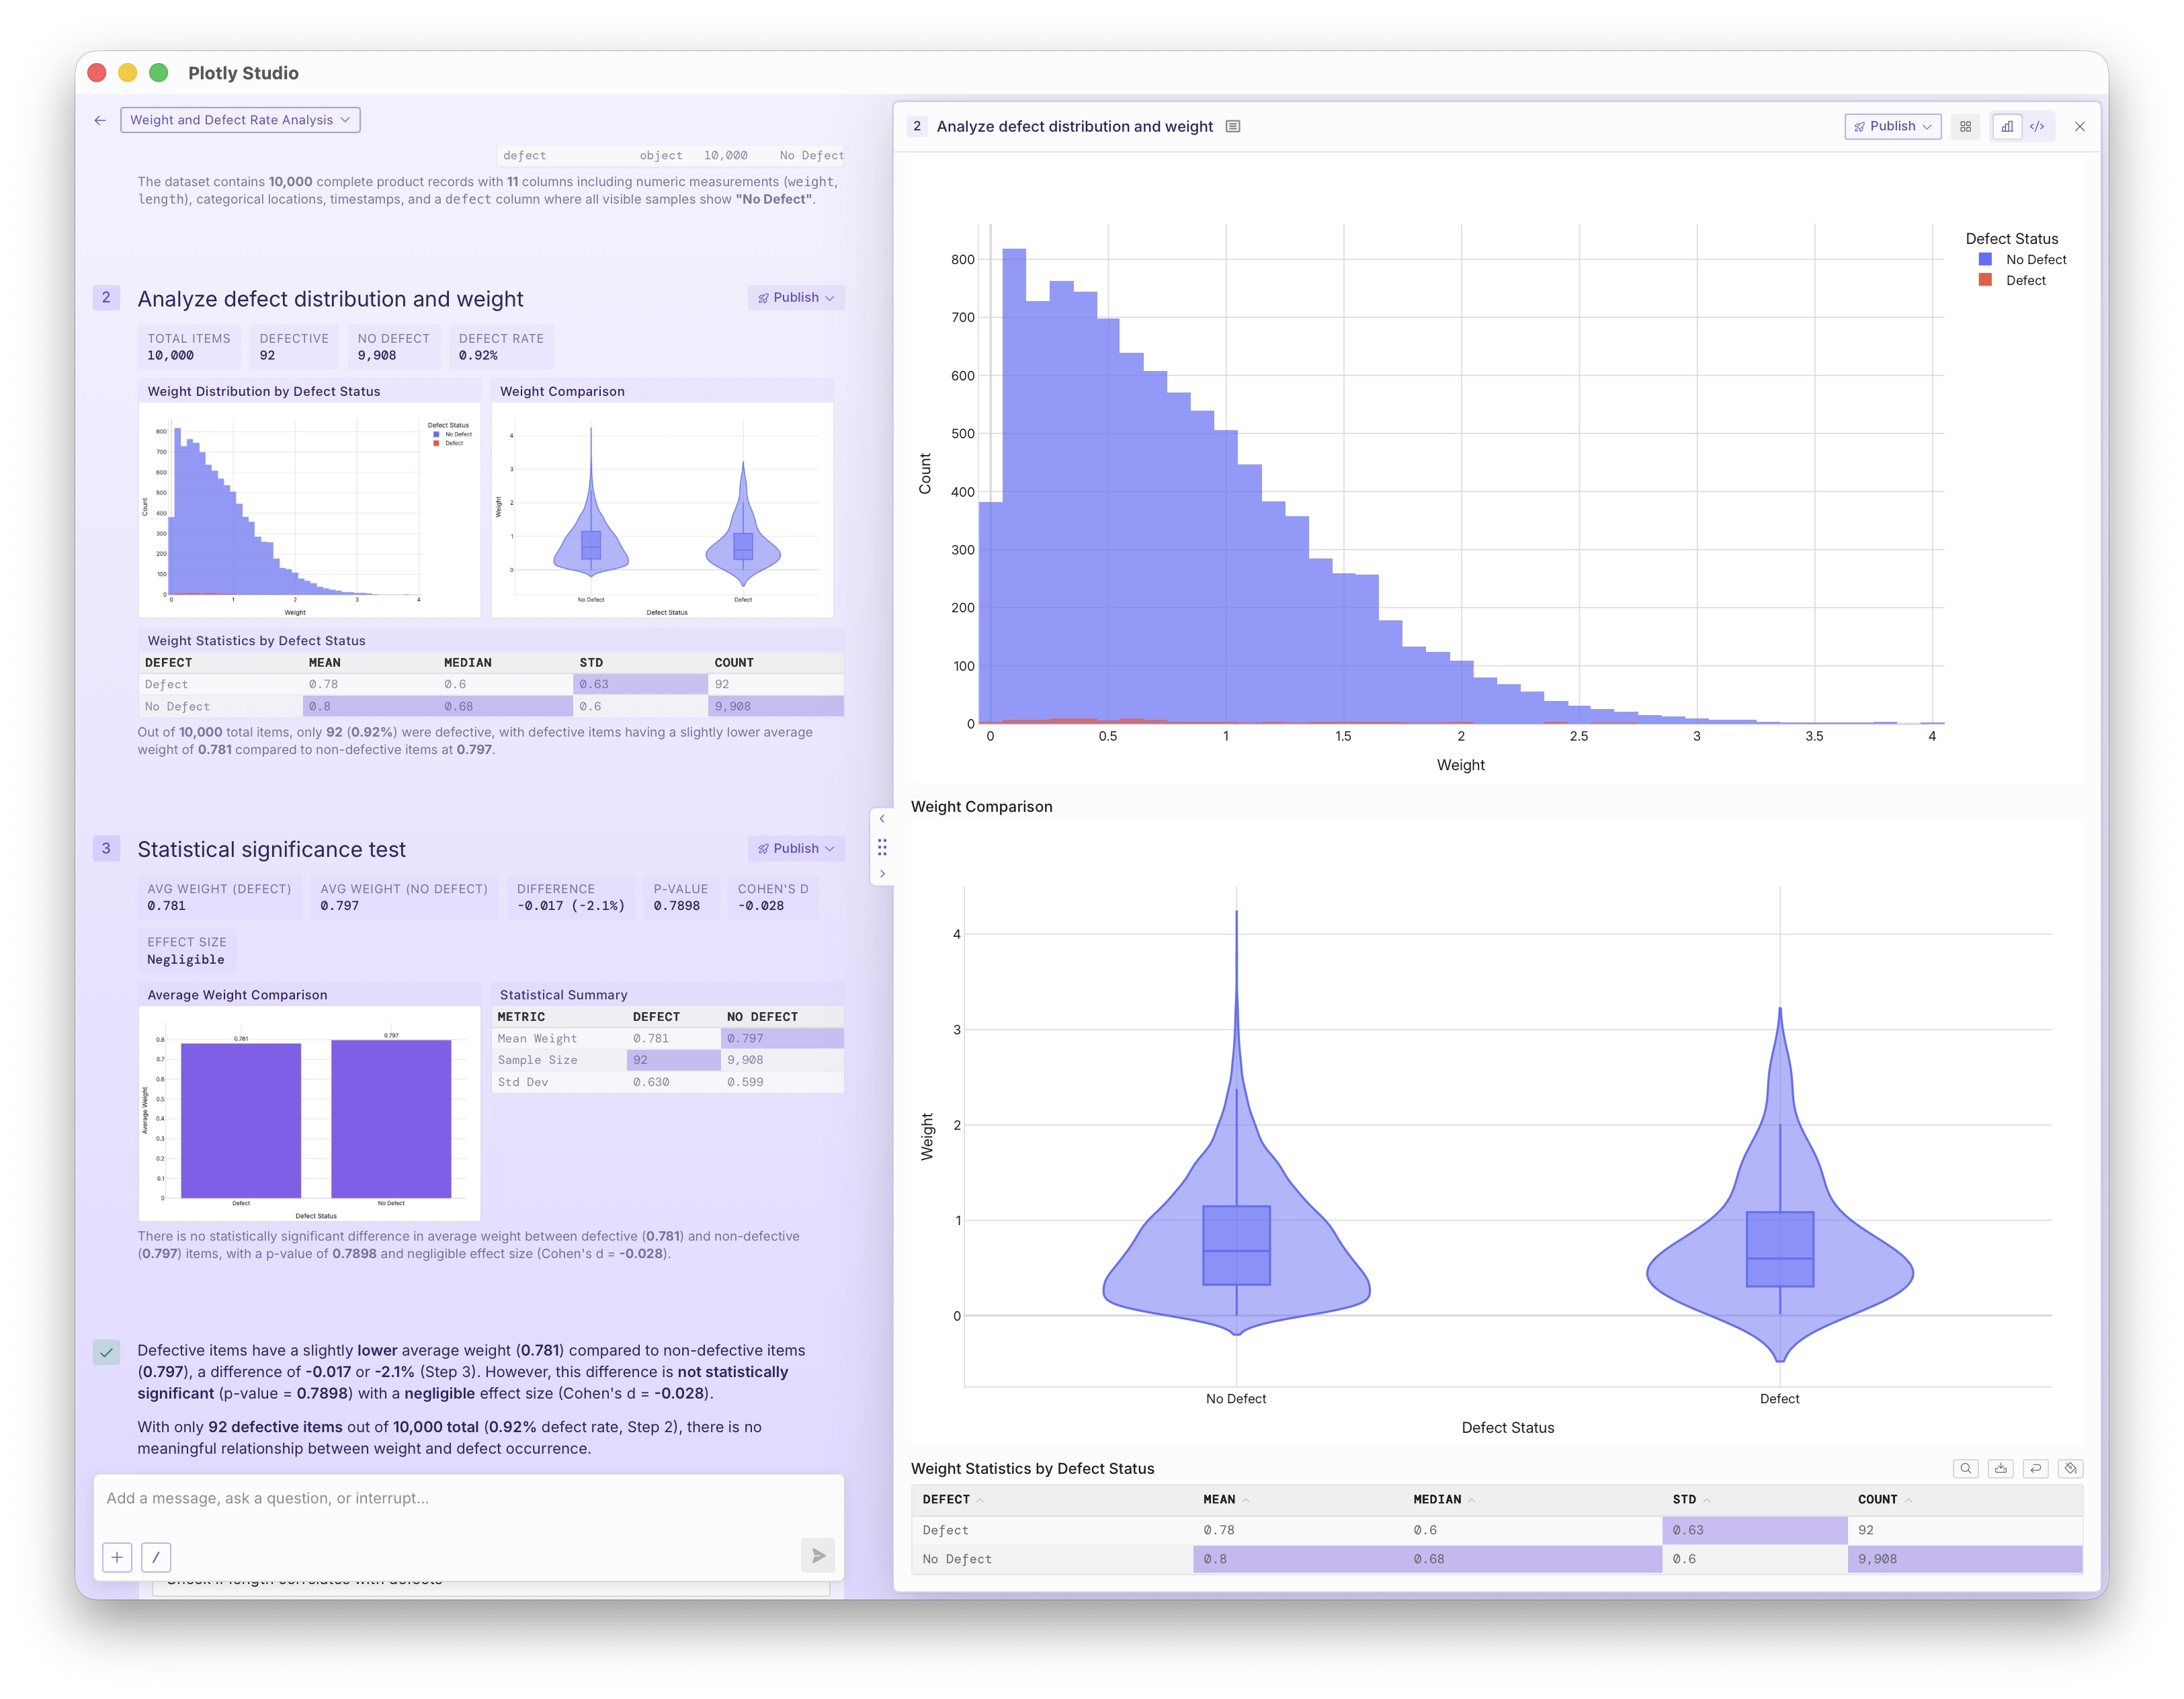This screenshot has width=2184, height=1699.
Task: Click the slash command button
Action: (156, 1557)
